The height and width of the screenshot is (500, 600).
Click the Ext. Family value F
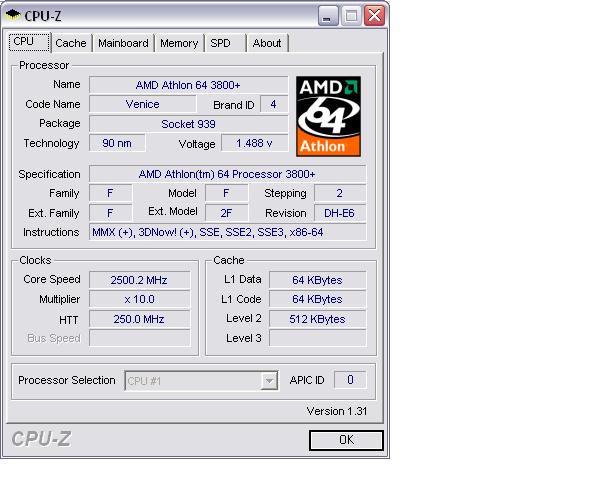point(110,213)
